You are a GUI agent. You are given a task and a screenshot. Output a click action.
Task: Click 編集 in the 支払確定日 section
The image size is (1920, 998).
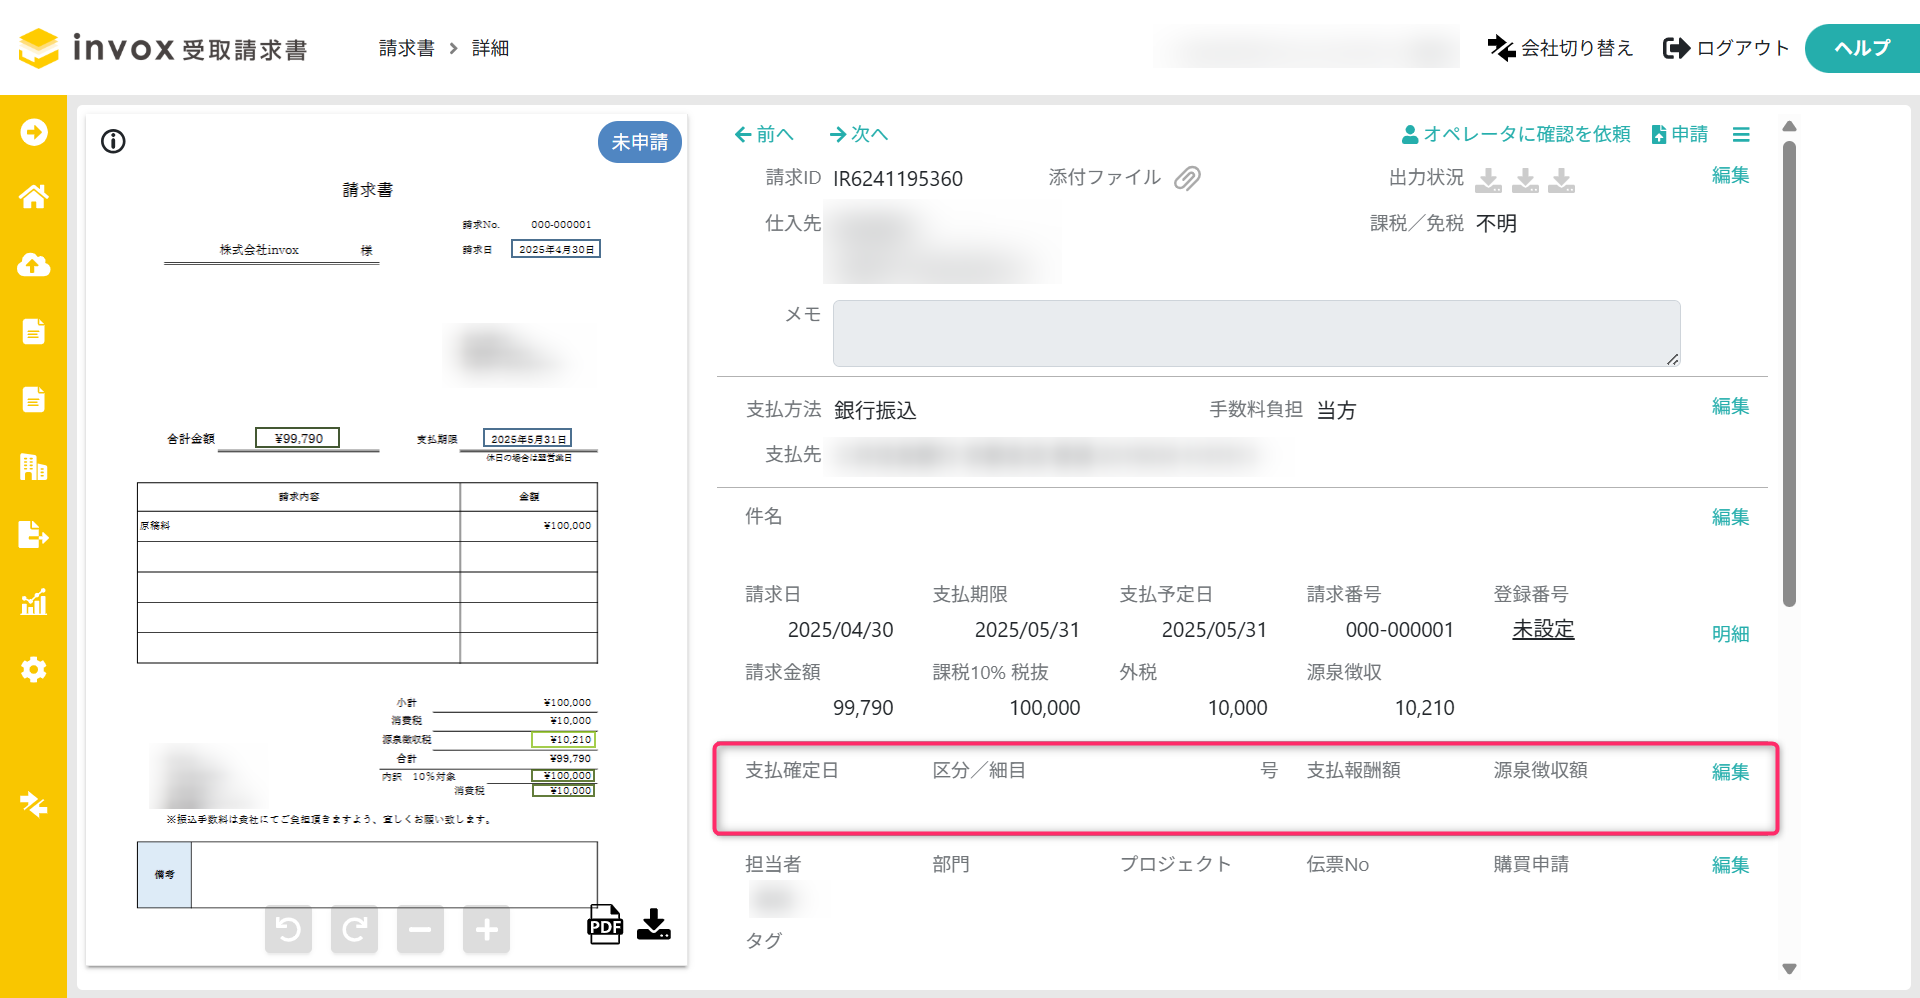pyautogui.click(x=1730, y=772)
